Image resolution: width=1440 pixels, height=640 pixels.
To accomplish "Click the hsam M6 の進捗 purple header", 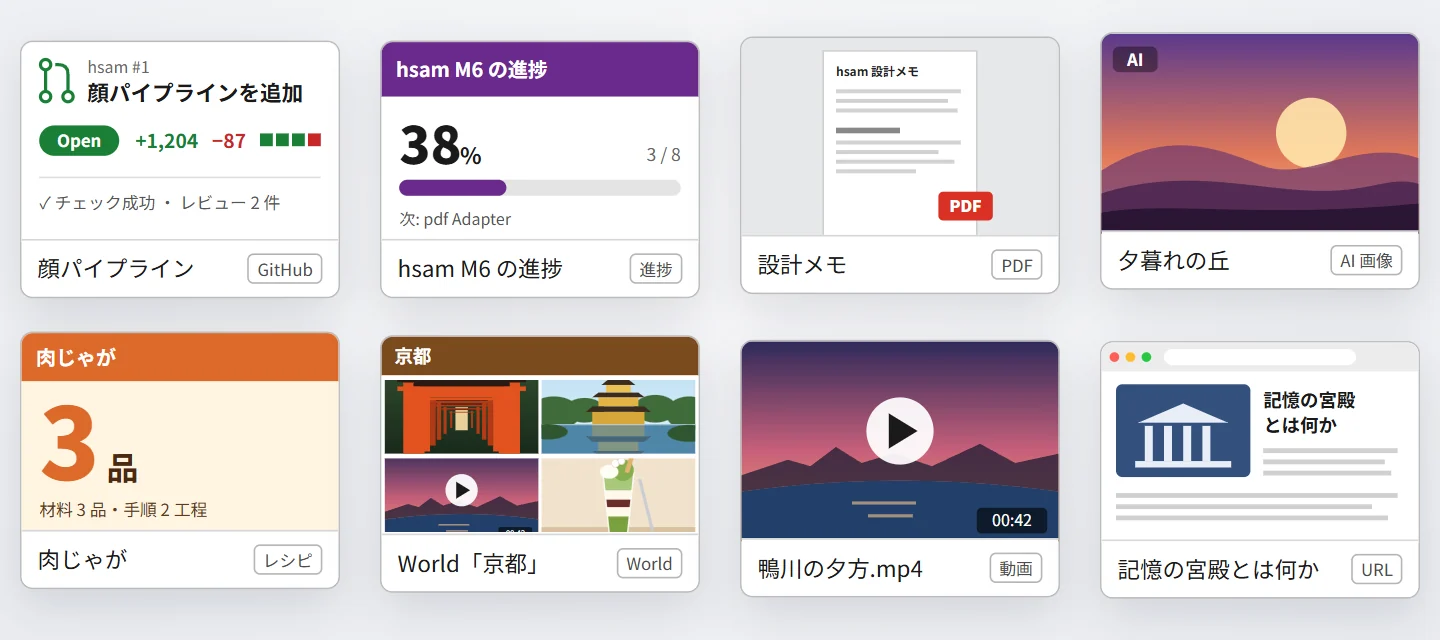I will (540, 69).
